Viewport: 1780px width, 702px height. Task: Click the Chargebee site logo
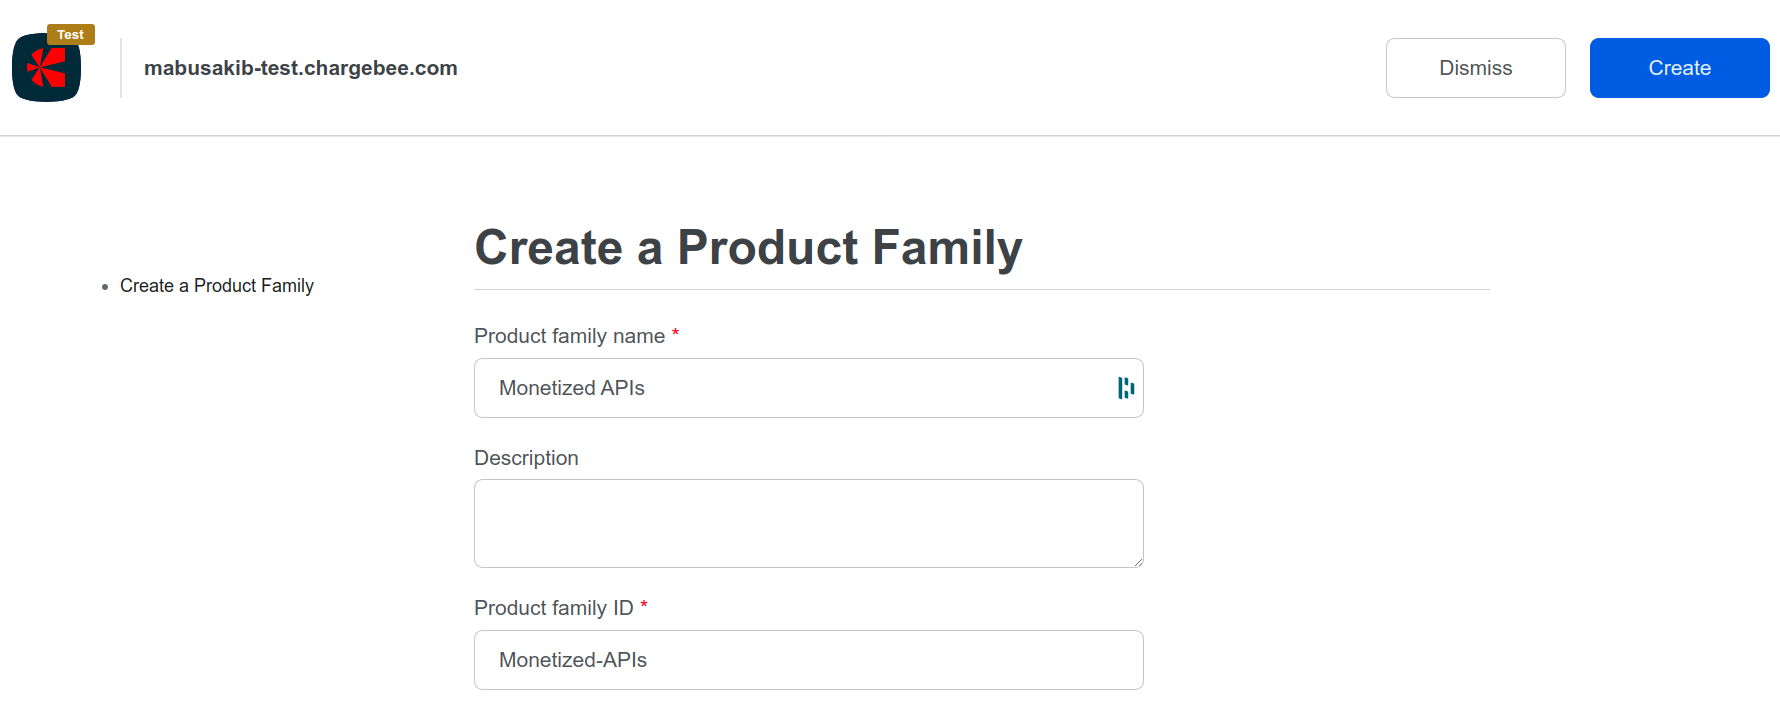46,68
